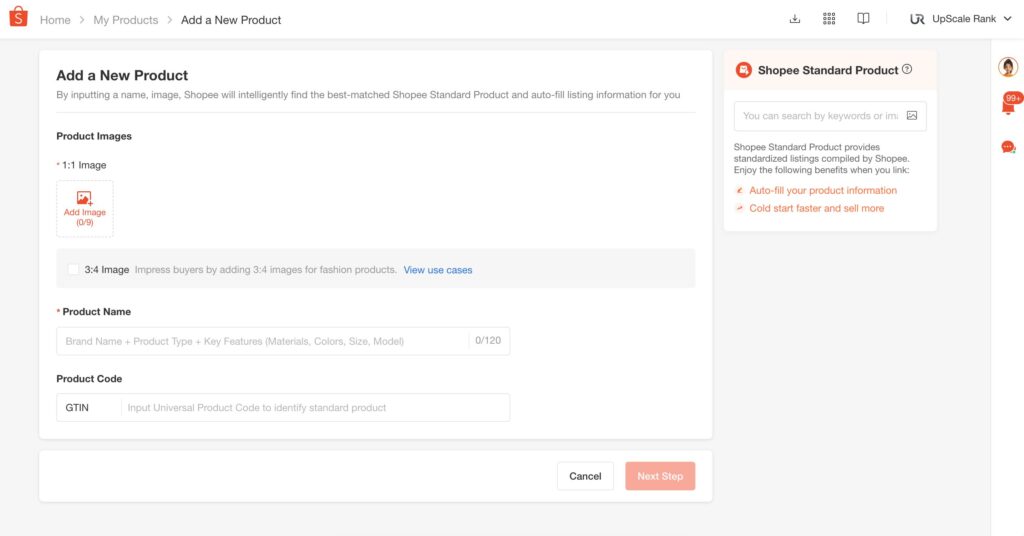Enable the 3:4 Image checkbox
The height and width of the screenshot is (536, 1024).
tap(73, 270)
